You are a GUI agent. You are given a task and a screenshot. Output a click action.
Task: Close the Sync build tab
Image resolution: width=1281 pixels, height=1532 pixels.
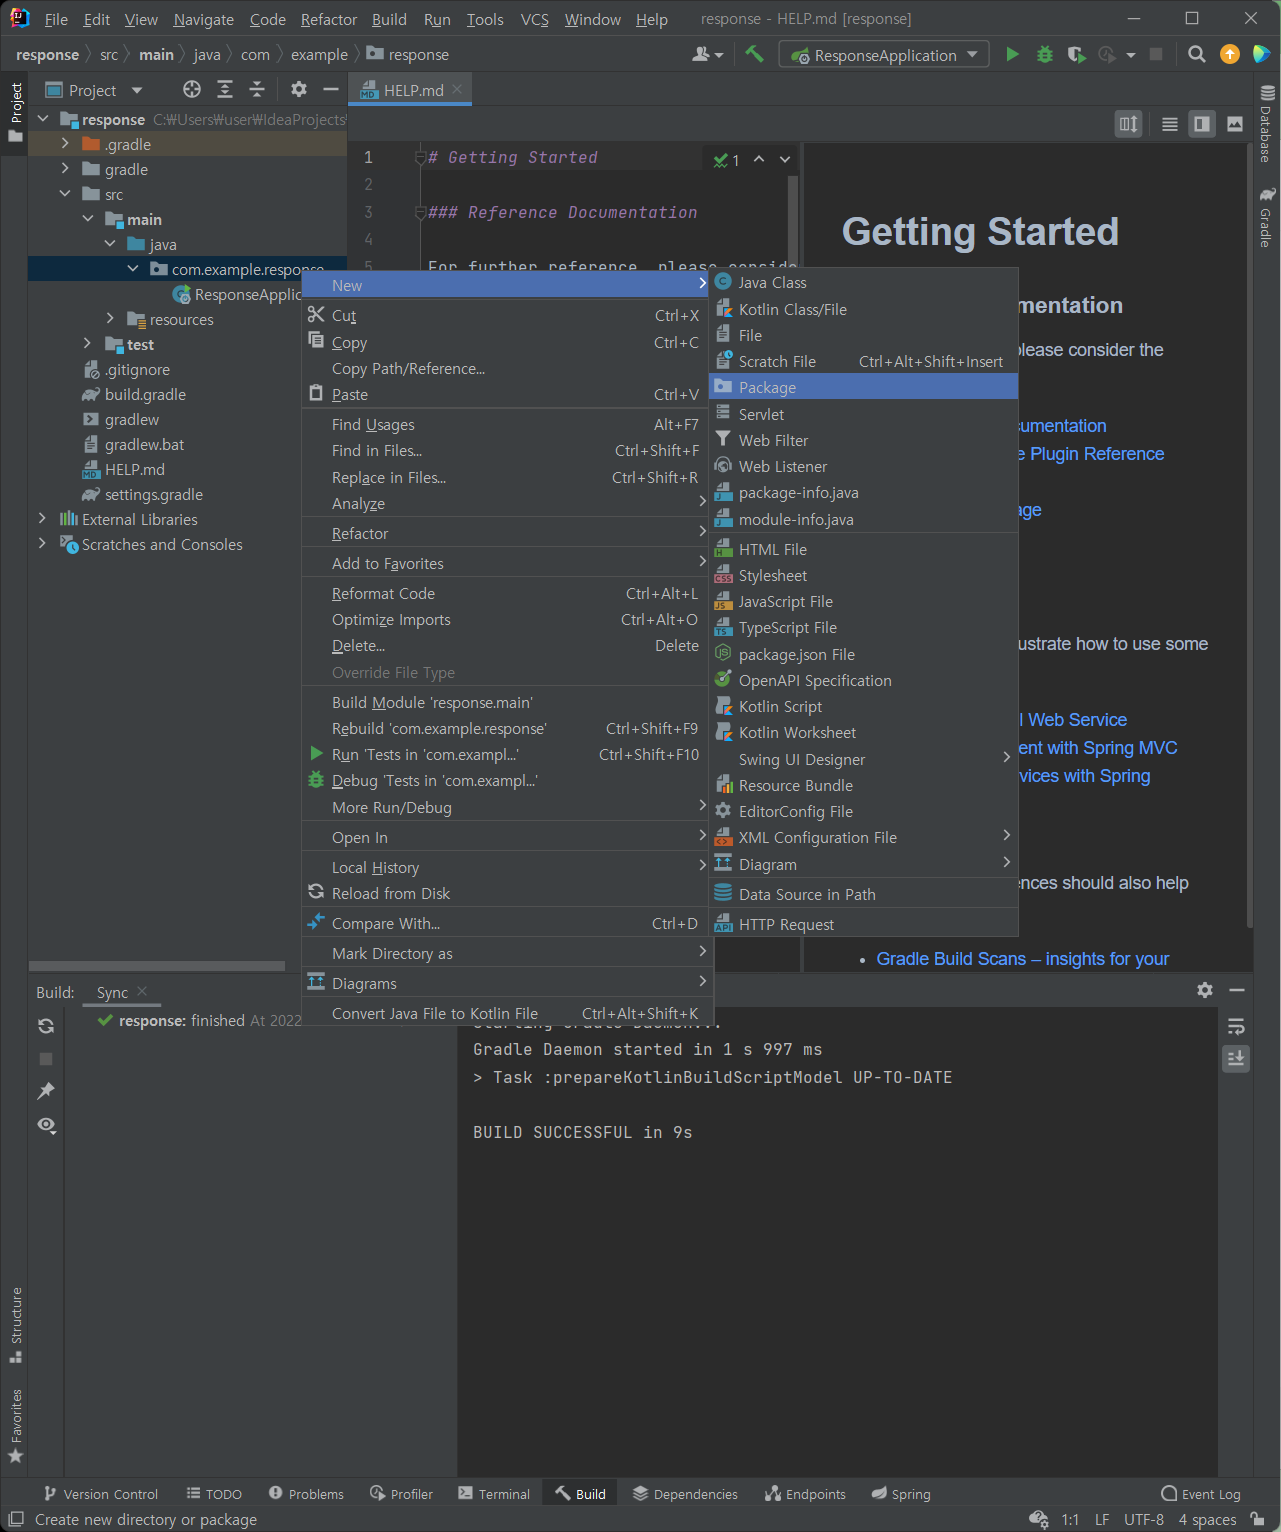142,991
